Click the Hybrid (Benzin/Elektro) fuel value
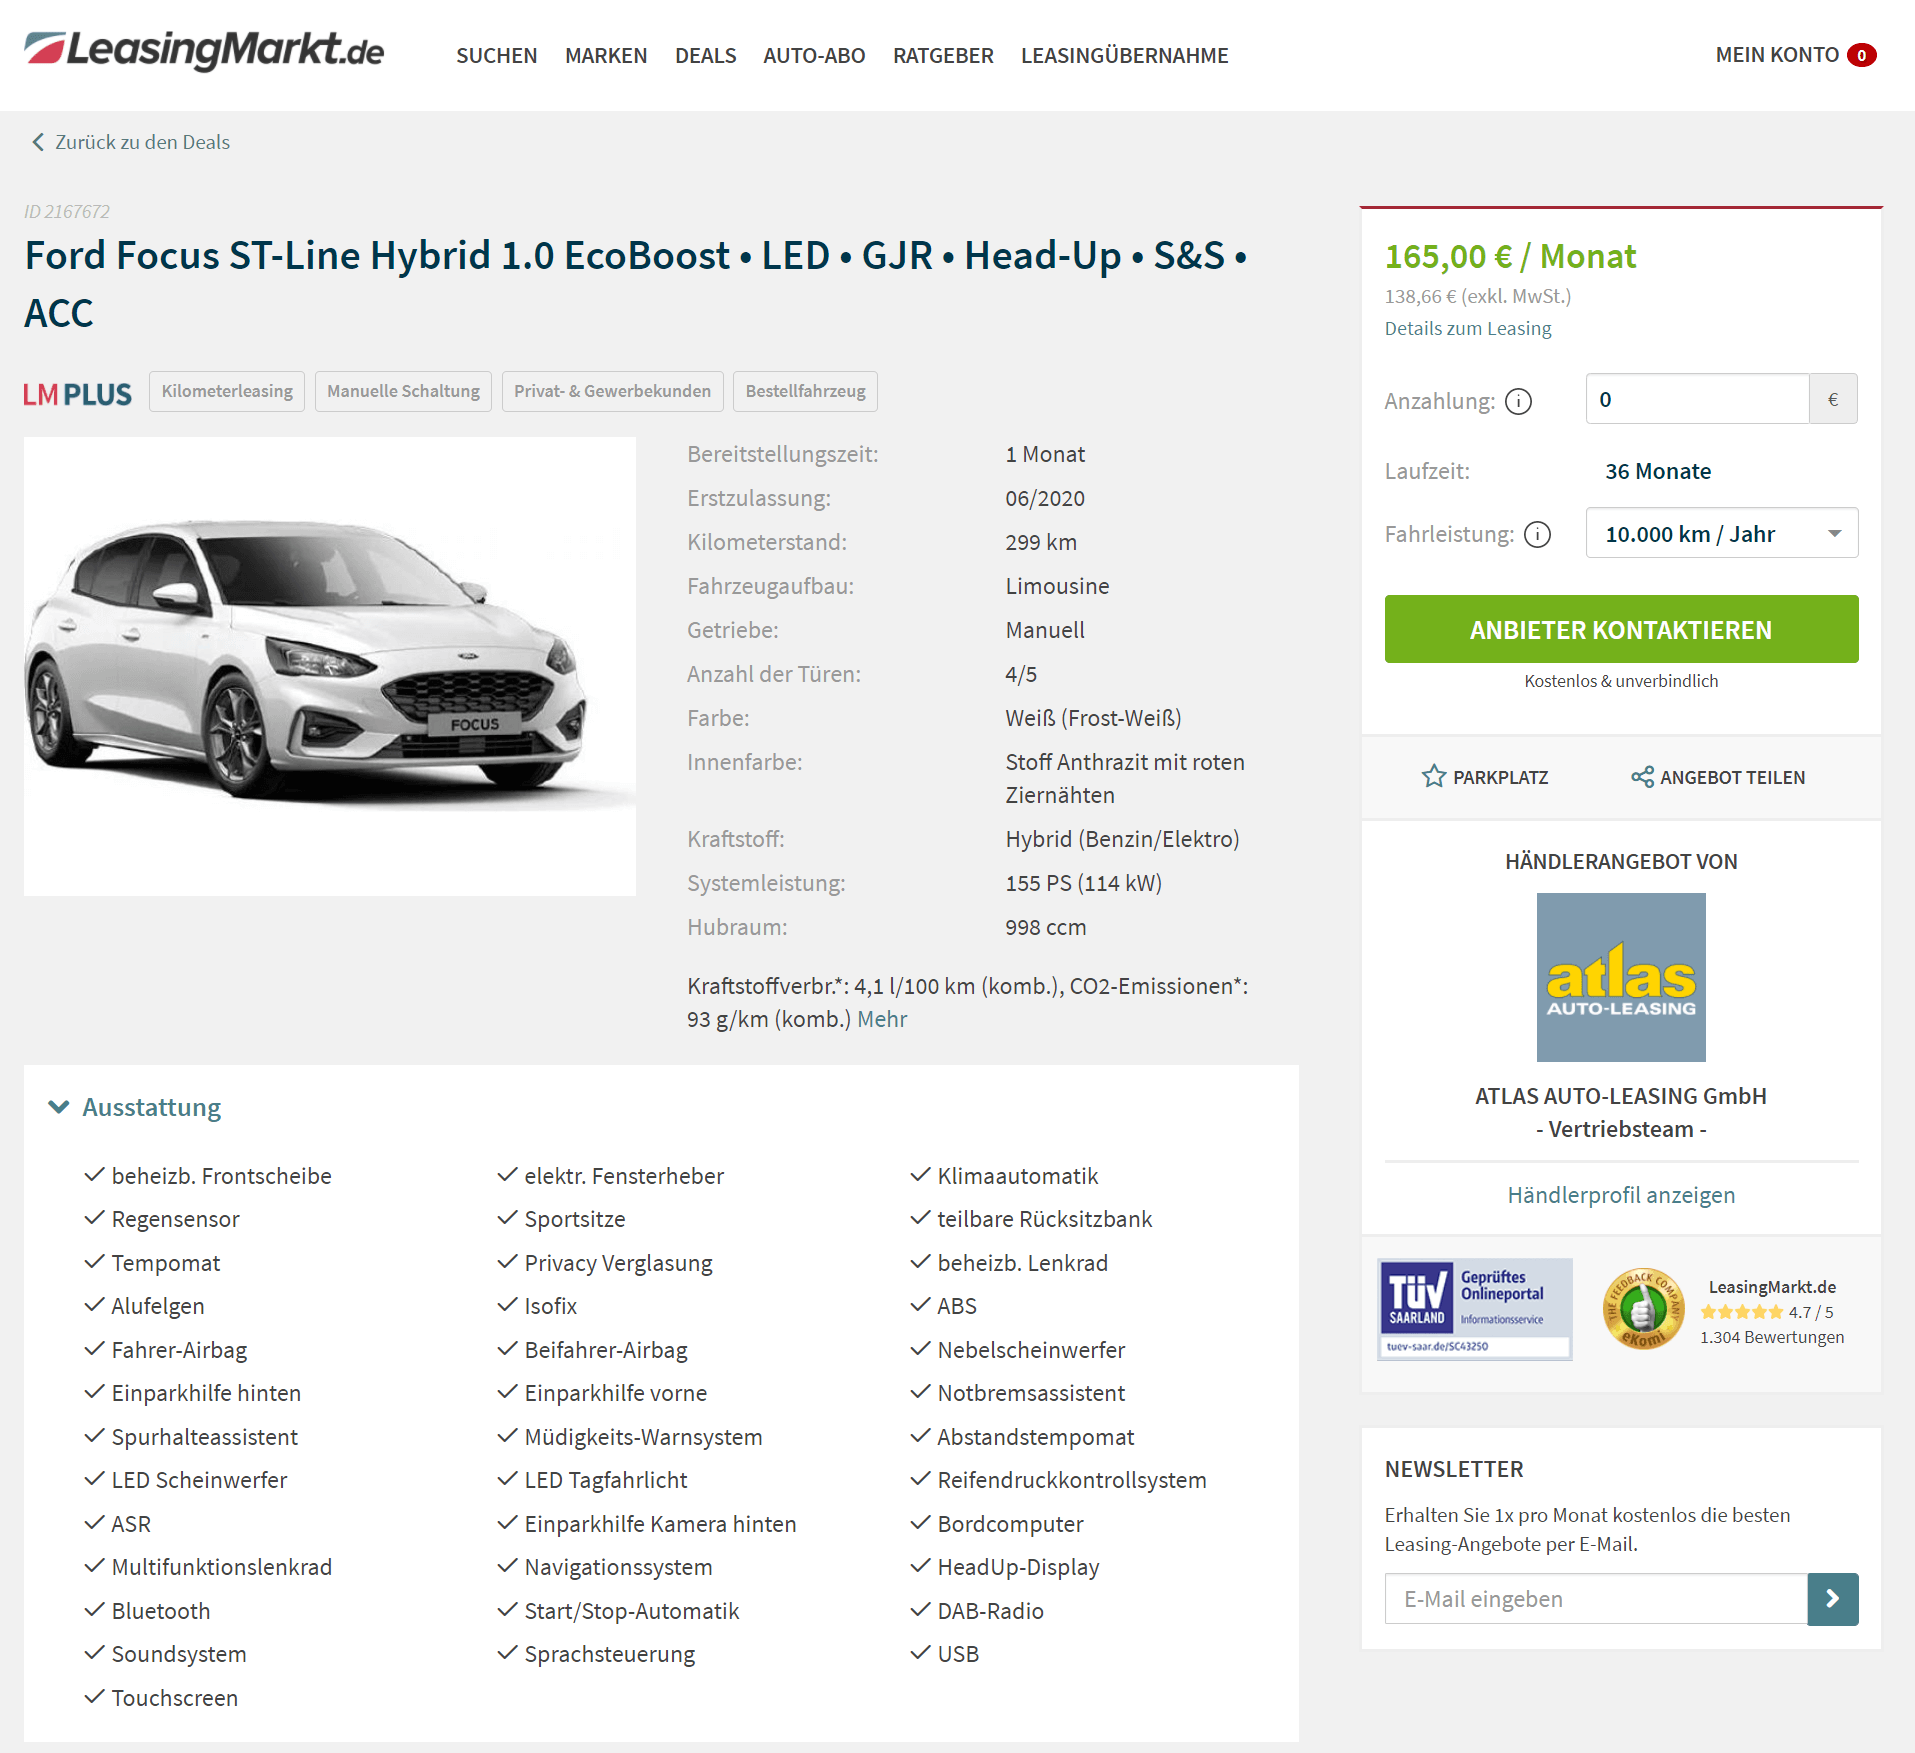The image size is (1915, 1753). tap(1122, 839)
